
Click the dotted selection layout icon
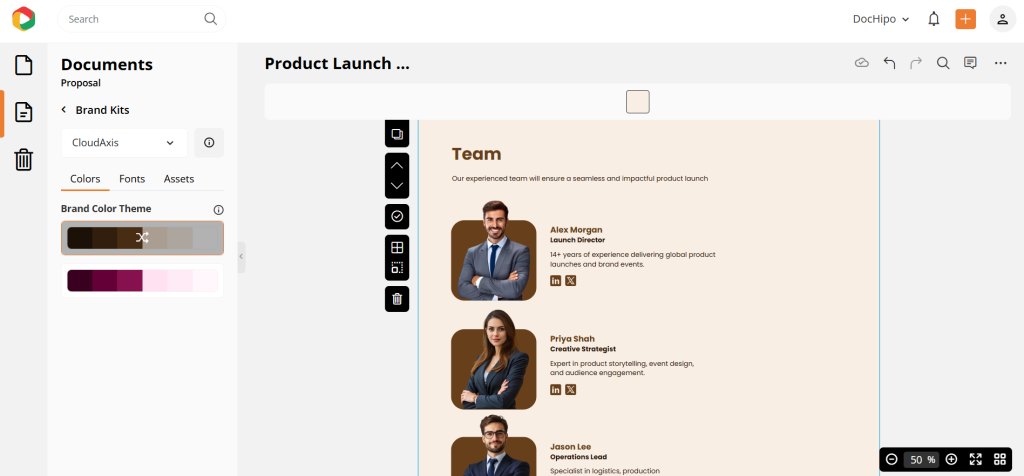click(x=397, y=268)
